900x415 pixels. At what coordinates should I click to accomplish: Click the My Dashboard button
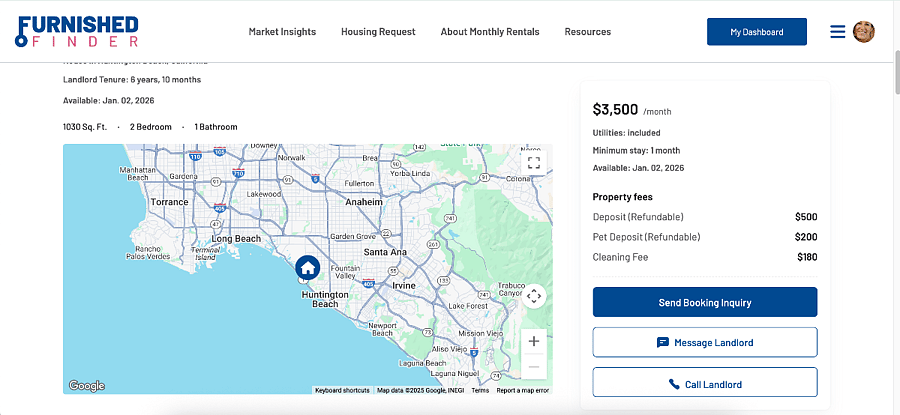tap(757, 32)
